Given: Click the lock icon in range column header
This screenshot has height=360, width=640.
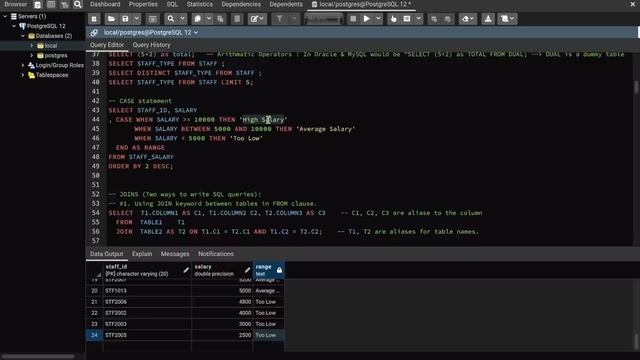Looking at the screenshot, I should [x=279, y=270].
